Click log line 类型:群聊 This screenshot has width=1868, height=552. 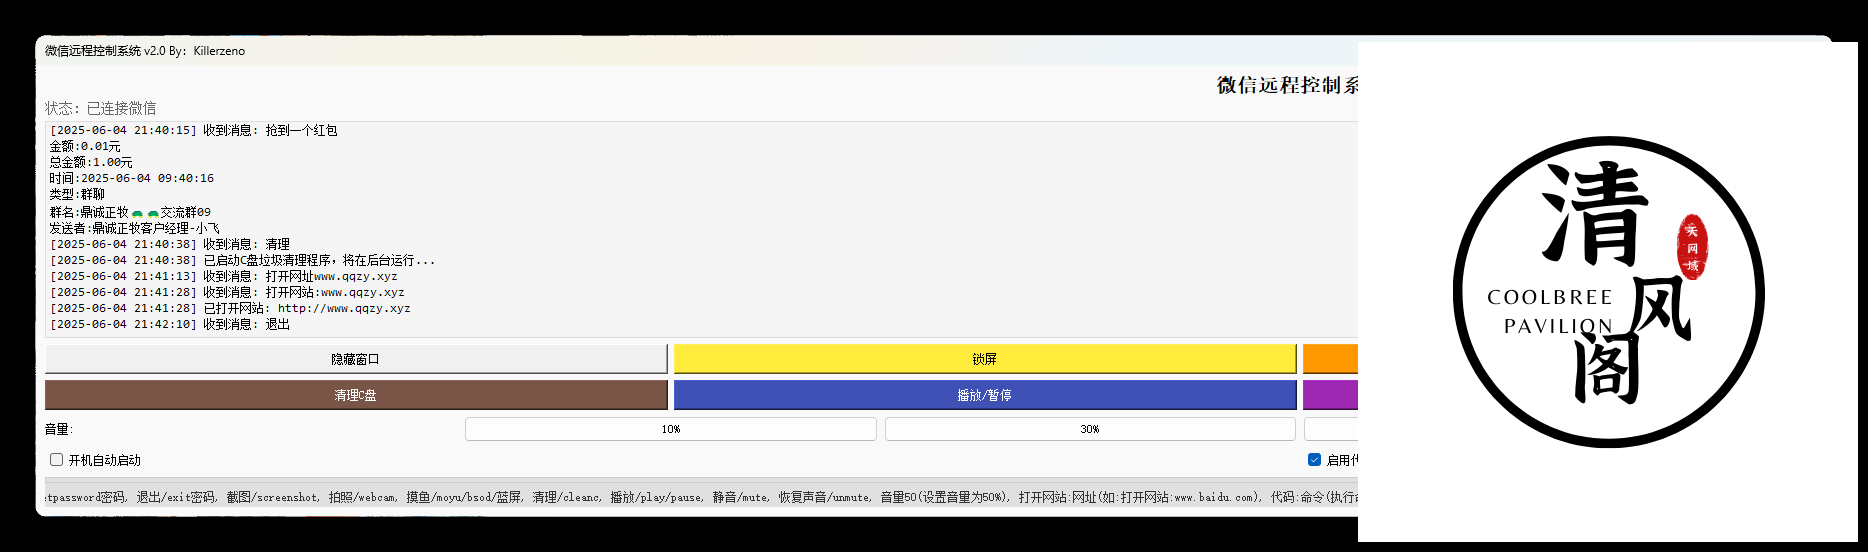click(x=77, y=194)
